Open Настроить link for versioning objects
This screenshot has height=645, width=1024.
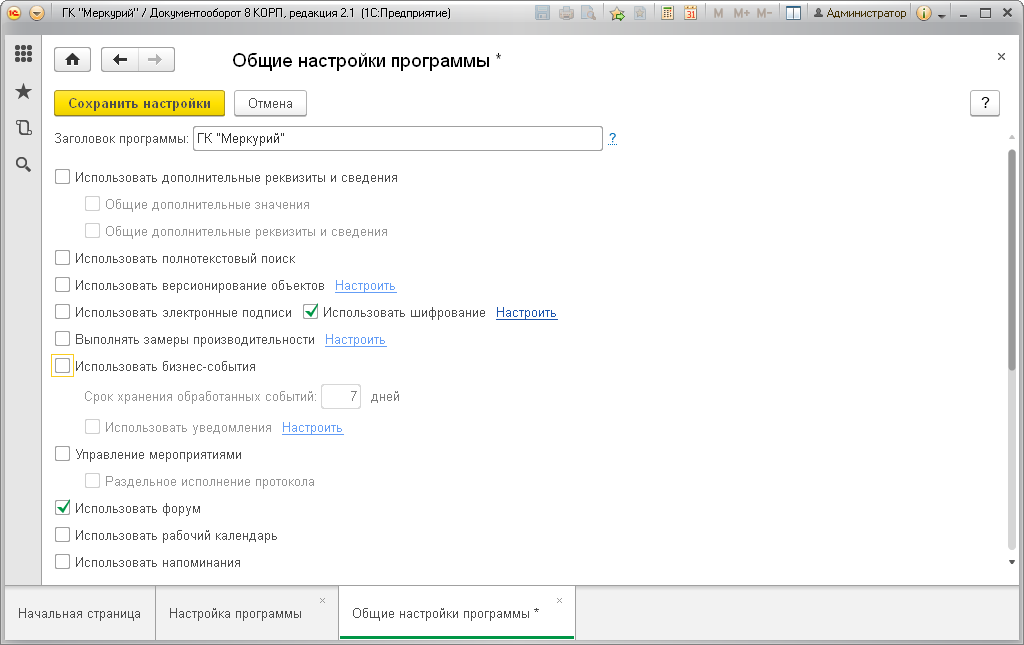[365, 286]
